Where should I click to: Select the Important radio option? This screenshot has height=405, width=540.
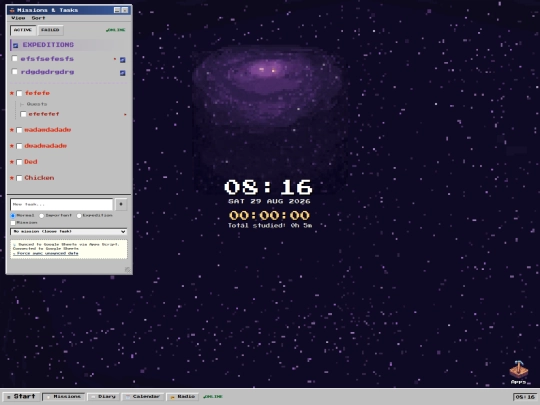(x=42, y=216)
